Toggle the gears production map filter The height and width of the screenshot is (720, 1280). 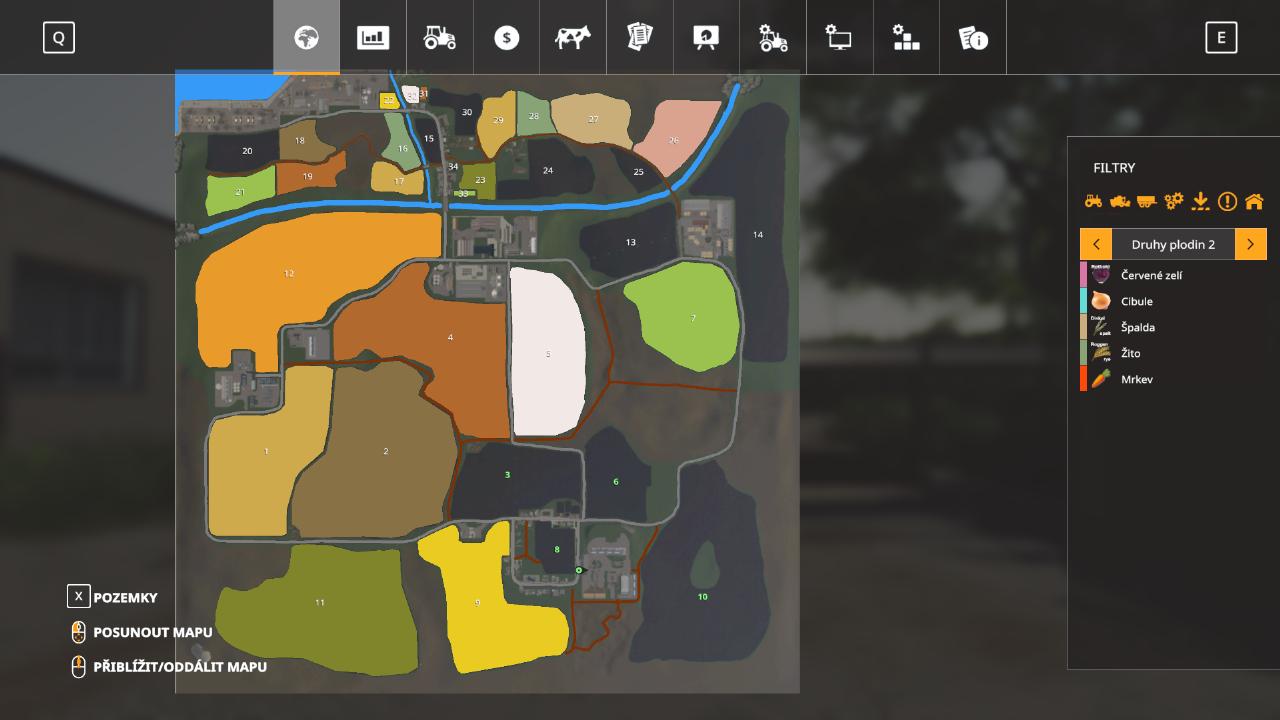[1174, 201]
